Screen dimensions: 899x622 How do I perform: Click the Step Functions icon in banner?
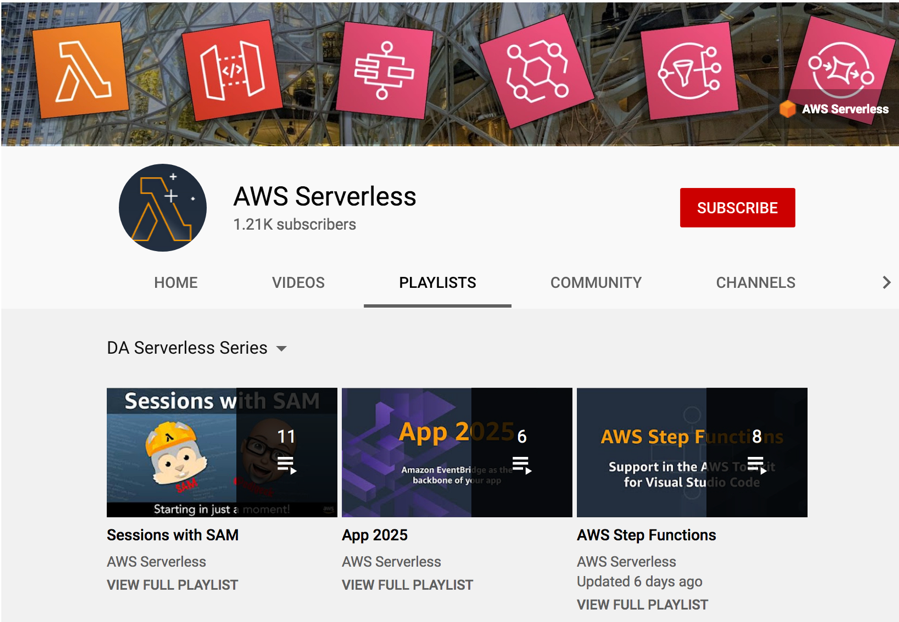tap(384, 70)
